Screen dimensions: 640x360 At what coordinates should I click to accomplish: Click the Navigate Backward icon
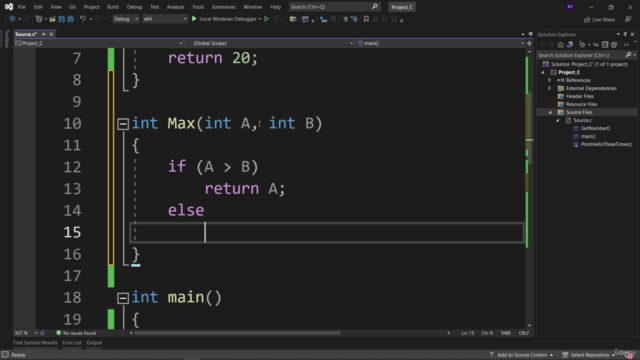click(12, 19)
